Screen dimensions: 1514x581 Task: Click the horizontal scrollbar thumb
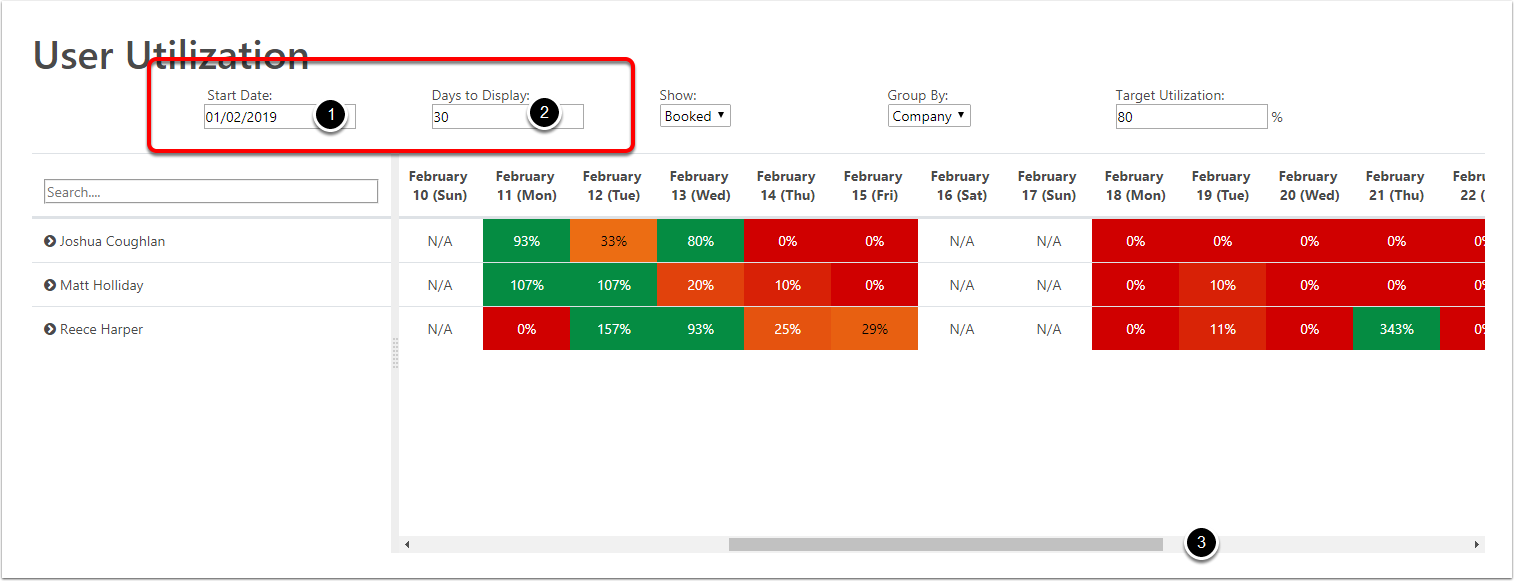coord(945,545)
